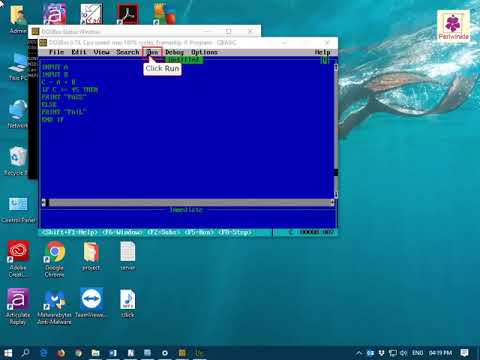Open the Edit menu in QBasic

click(79, 52)
